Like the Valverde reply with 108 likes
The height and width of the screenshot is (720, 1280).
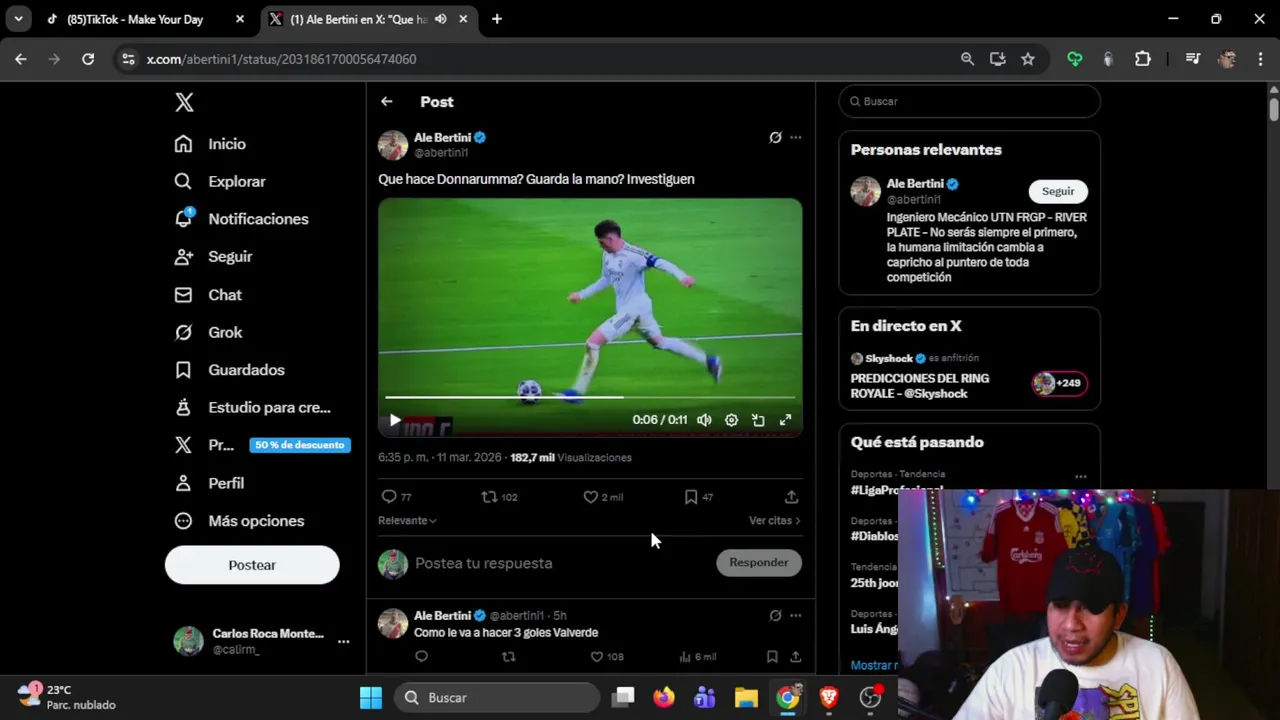pos(597,657)
